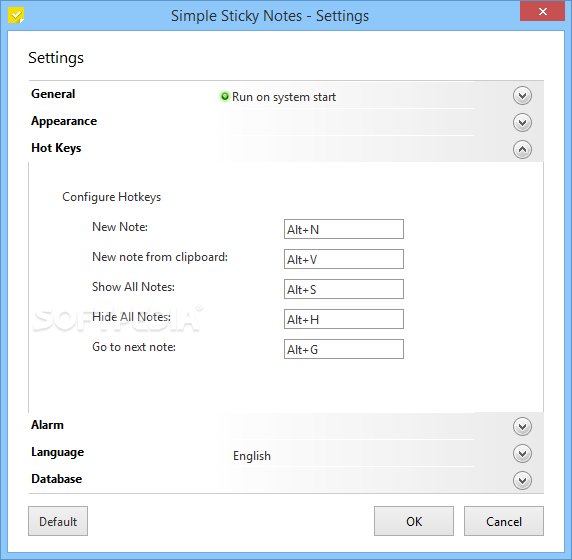
Task: Click the Run on system start text
Action: tap(284, 97)
